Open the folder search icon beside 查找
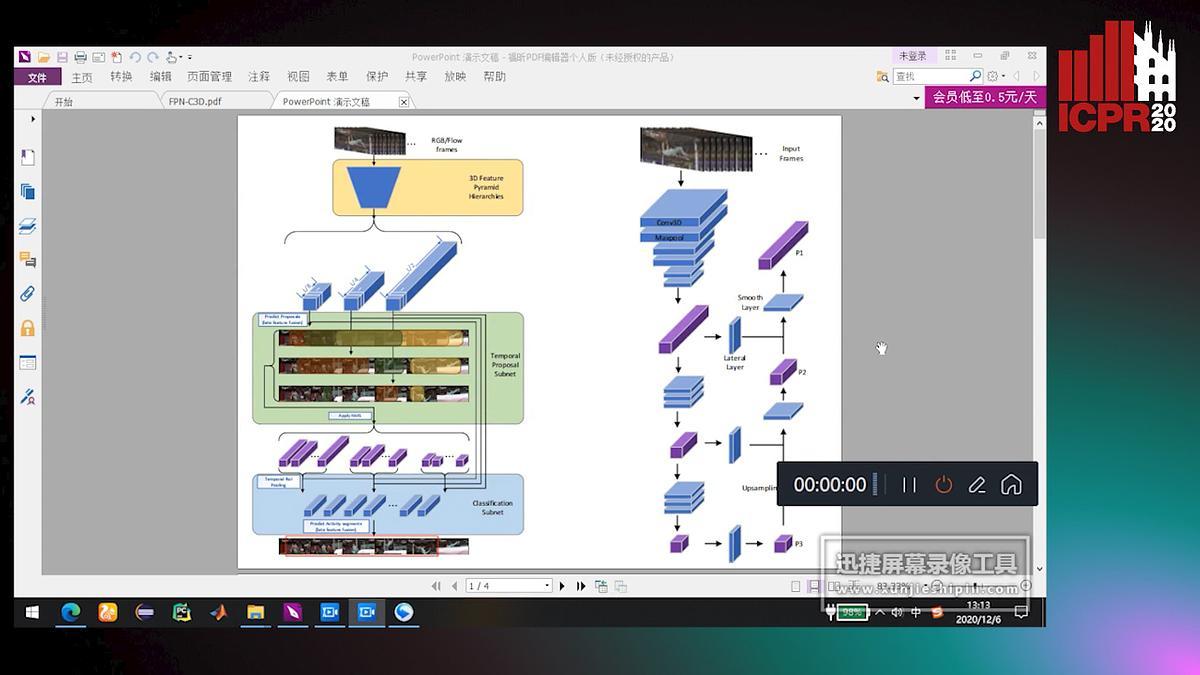 [x=883, y=77]
